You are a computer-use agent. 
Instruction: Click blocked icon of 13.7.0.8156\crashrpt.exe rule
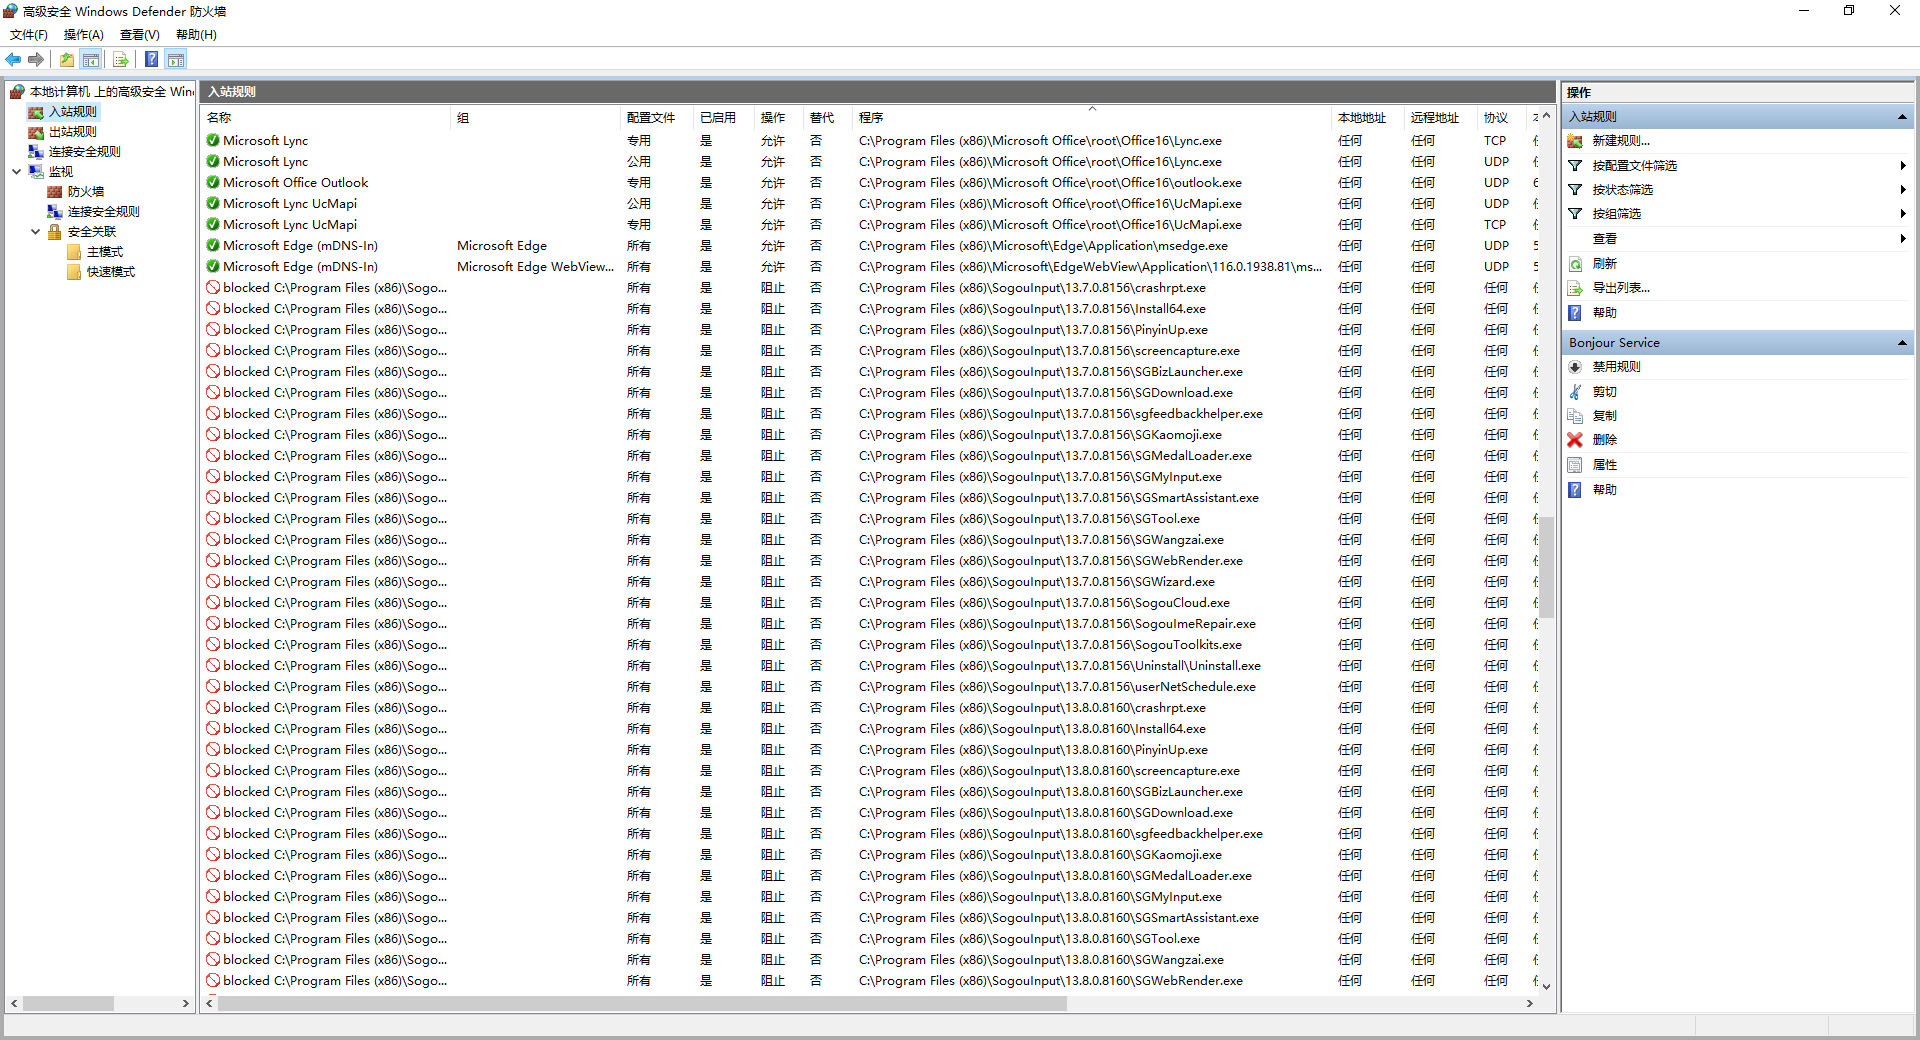click(x=213, y=288)
